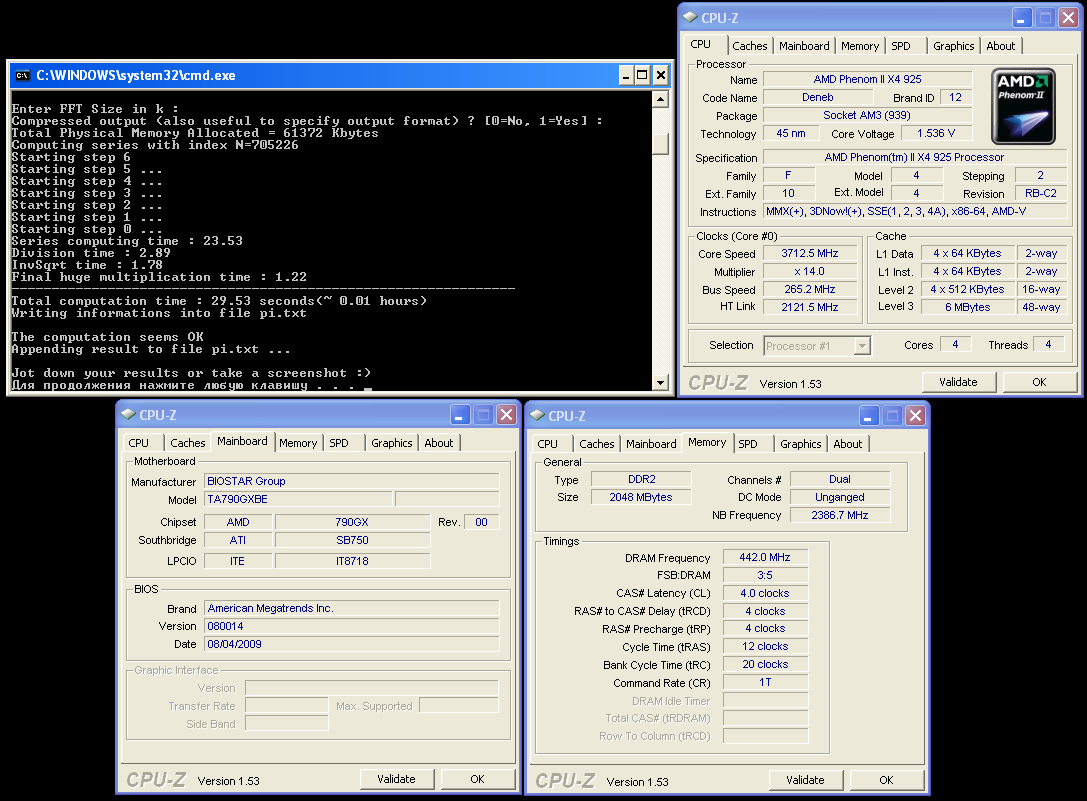Go to Mainboard tab in Memory window
The image size is (1087, 801).
click(x=651, y=444)
